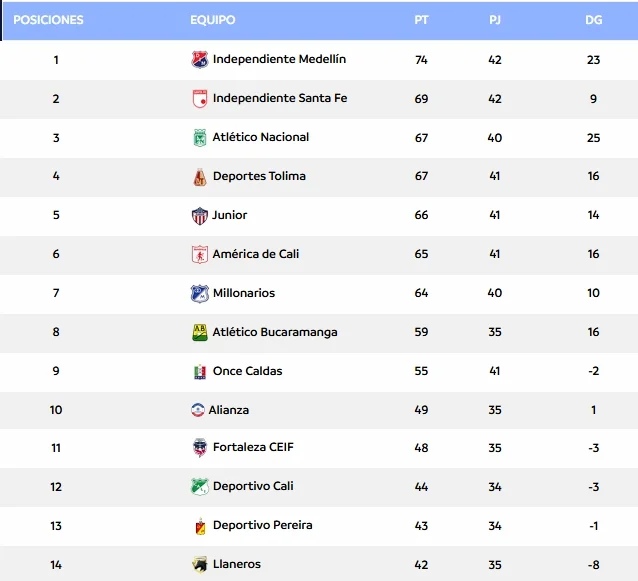The width and height of the screenshot is (638, 581).
Task: Click the Atlético Bucaramanga crest icon
Action: coord(200,333)
